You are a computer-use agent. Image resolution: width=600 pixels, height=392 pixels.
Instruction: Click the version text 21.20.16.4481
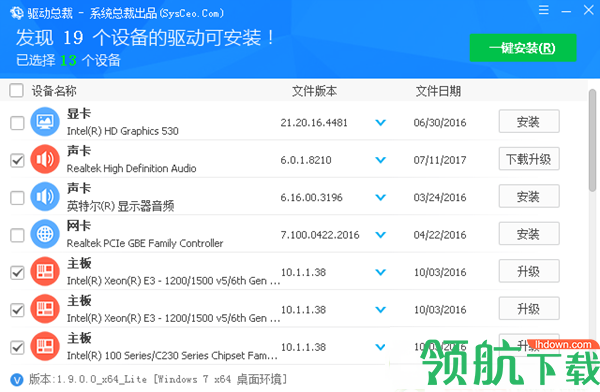[x=314, y=122]
